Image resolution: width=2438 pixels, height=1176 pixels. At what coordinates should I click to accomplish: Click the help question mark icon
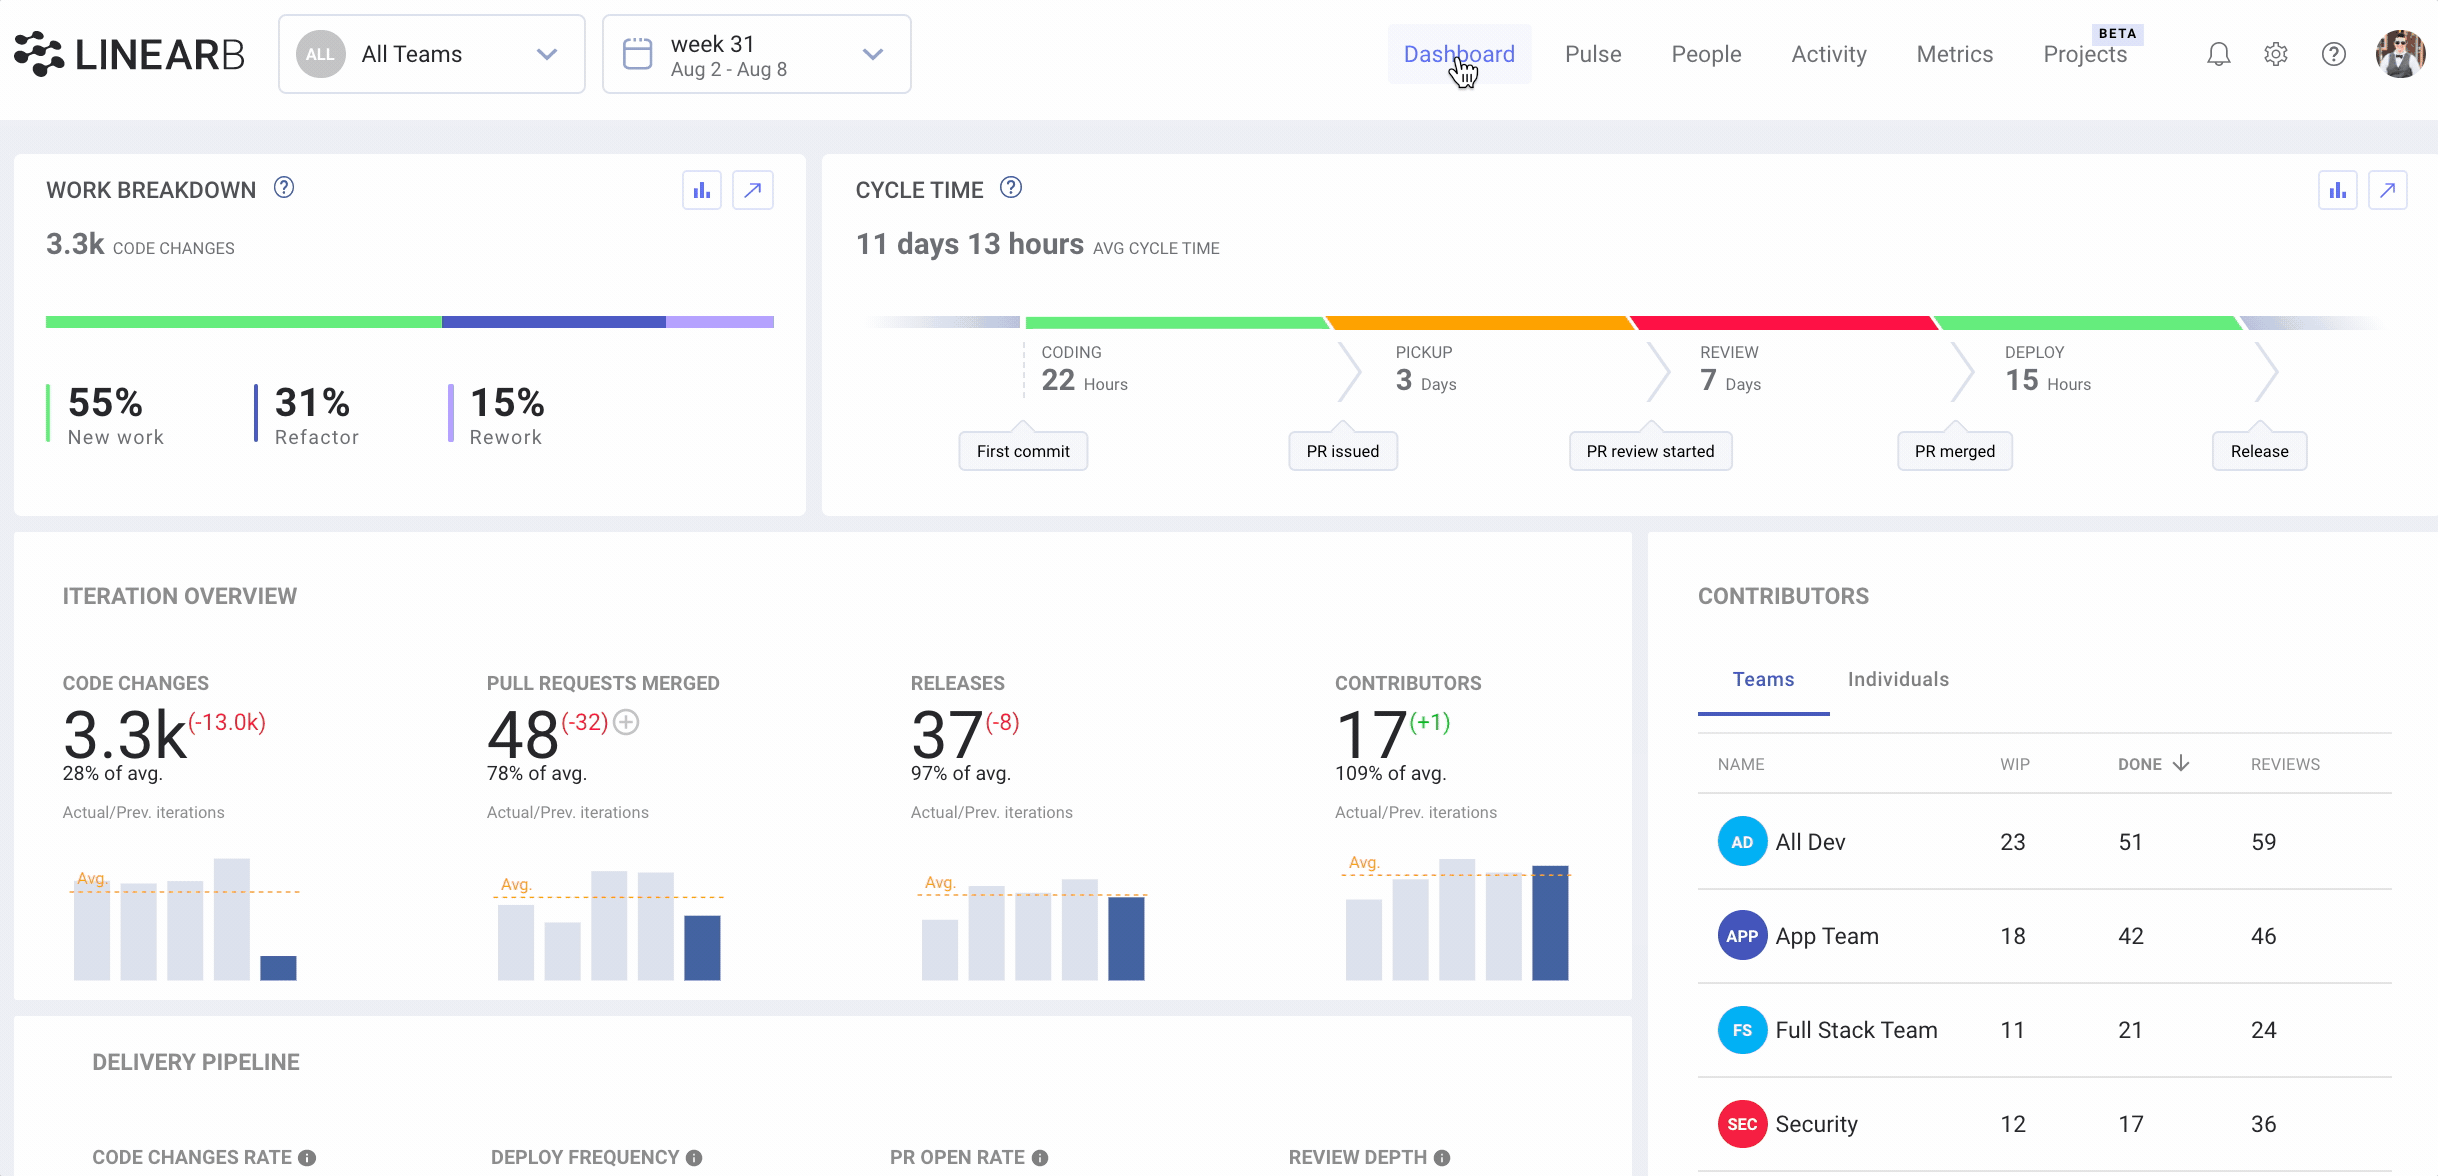2334,53
